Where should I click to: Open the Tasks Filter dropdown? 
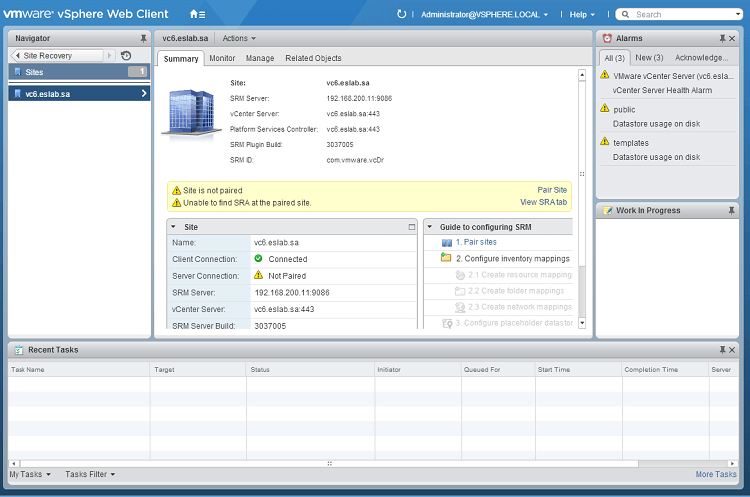tap(90, 474)
